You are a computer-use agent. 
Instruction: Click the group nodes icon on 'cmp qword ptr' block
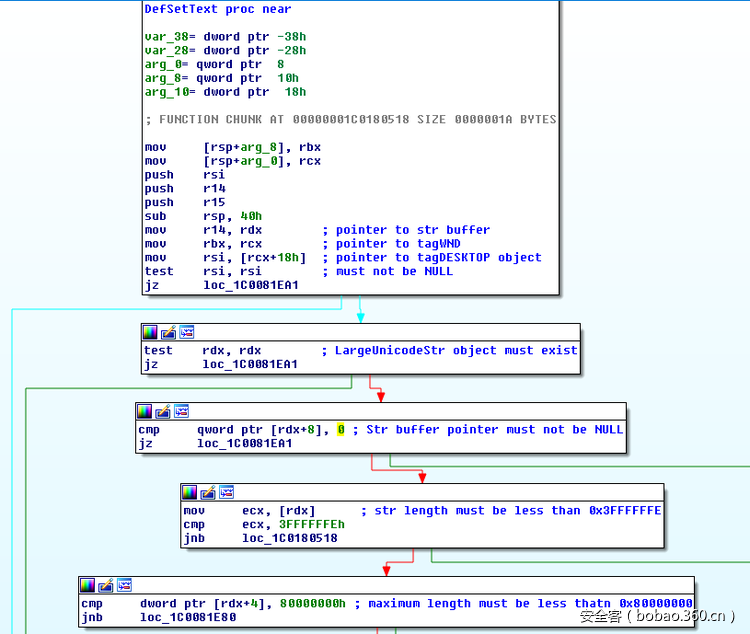181,411
